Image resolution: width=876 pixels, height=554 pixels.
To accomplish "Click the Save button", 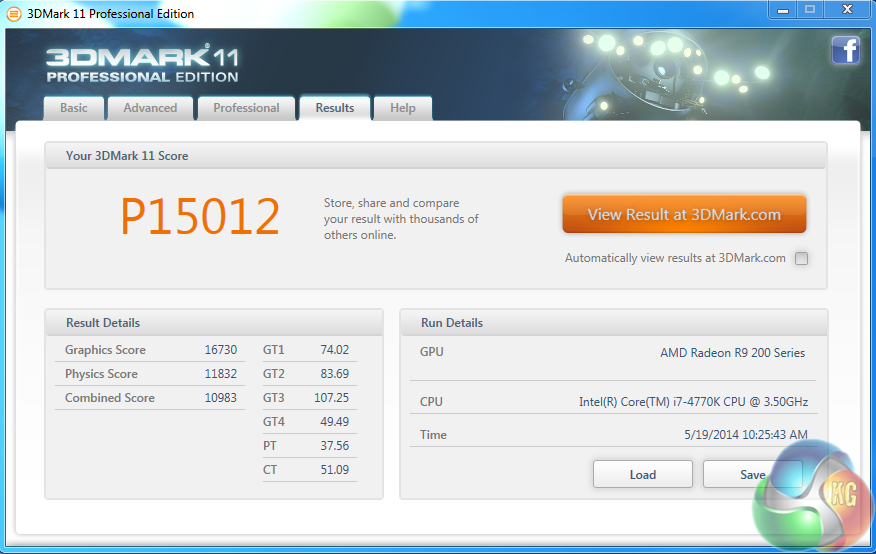I will 750,474.
